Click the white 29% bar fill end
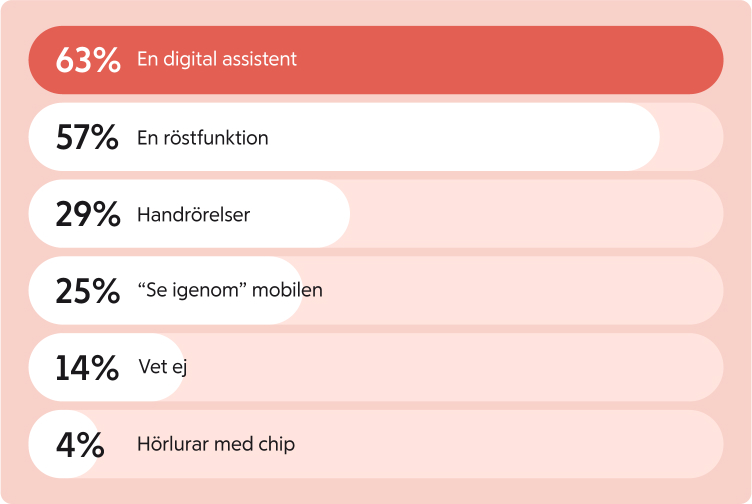This screenshot has height=504, width=752. [333, 213]
